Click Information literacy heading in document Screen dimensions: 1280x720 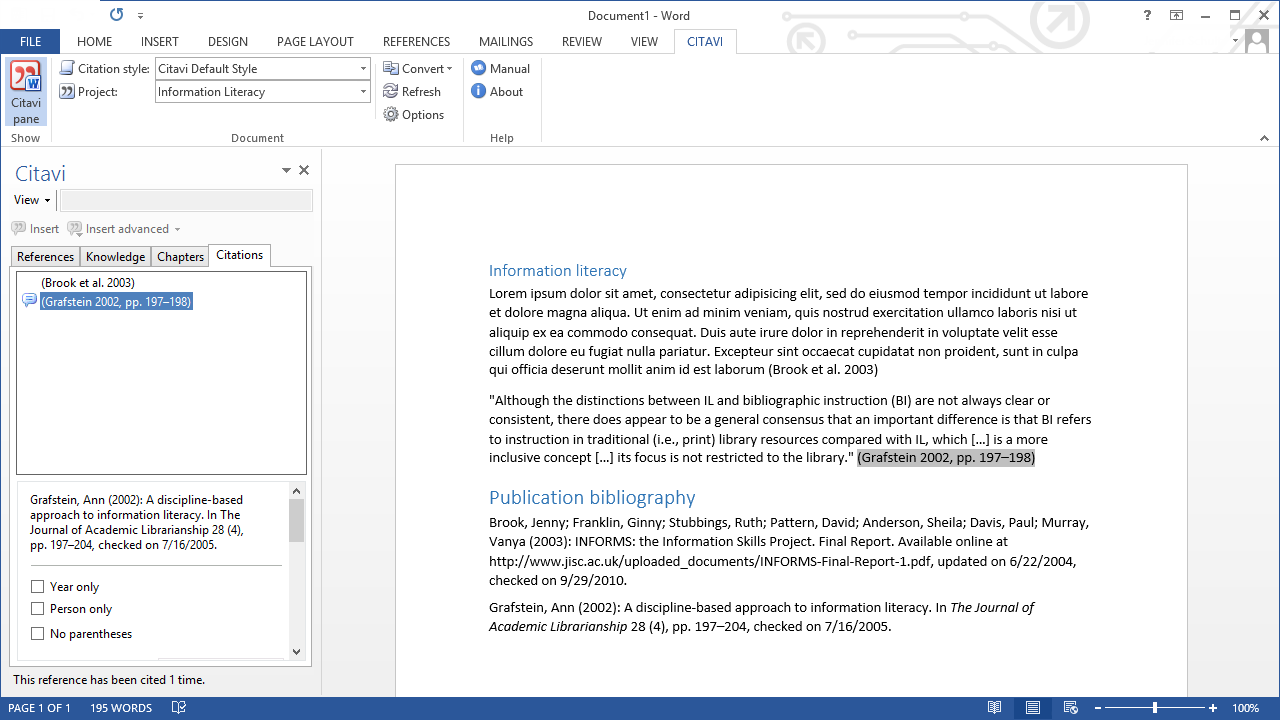pos(558,271)
